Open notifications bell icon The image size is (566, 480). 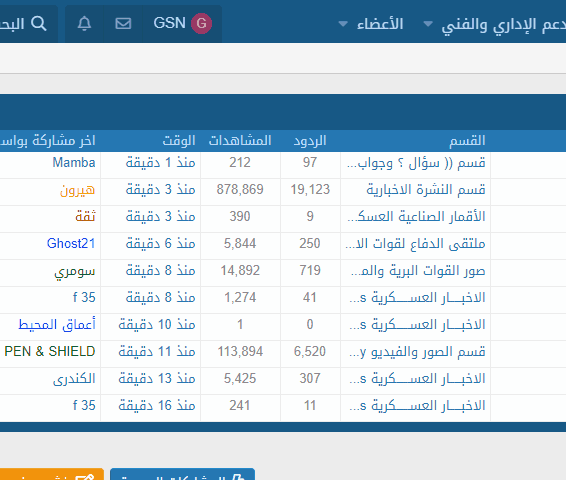[x=84, y=24]
